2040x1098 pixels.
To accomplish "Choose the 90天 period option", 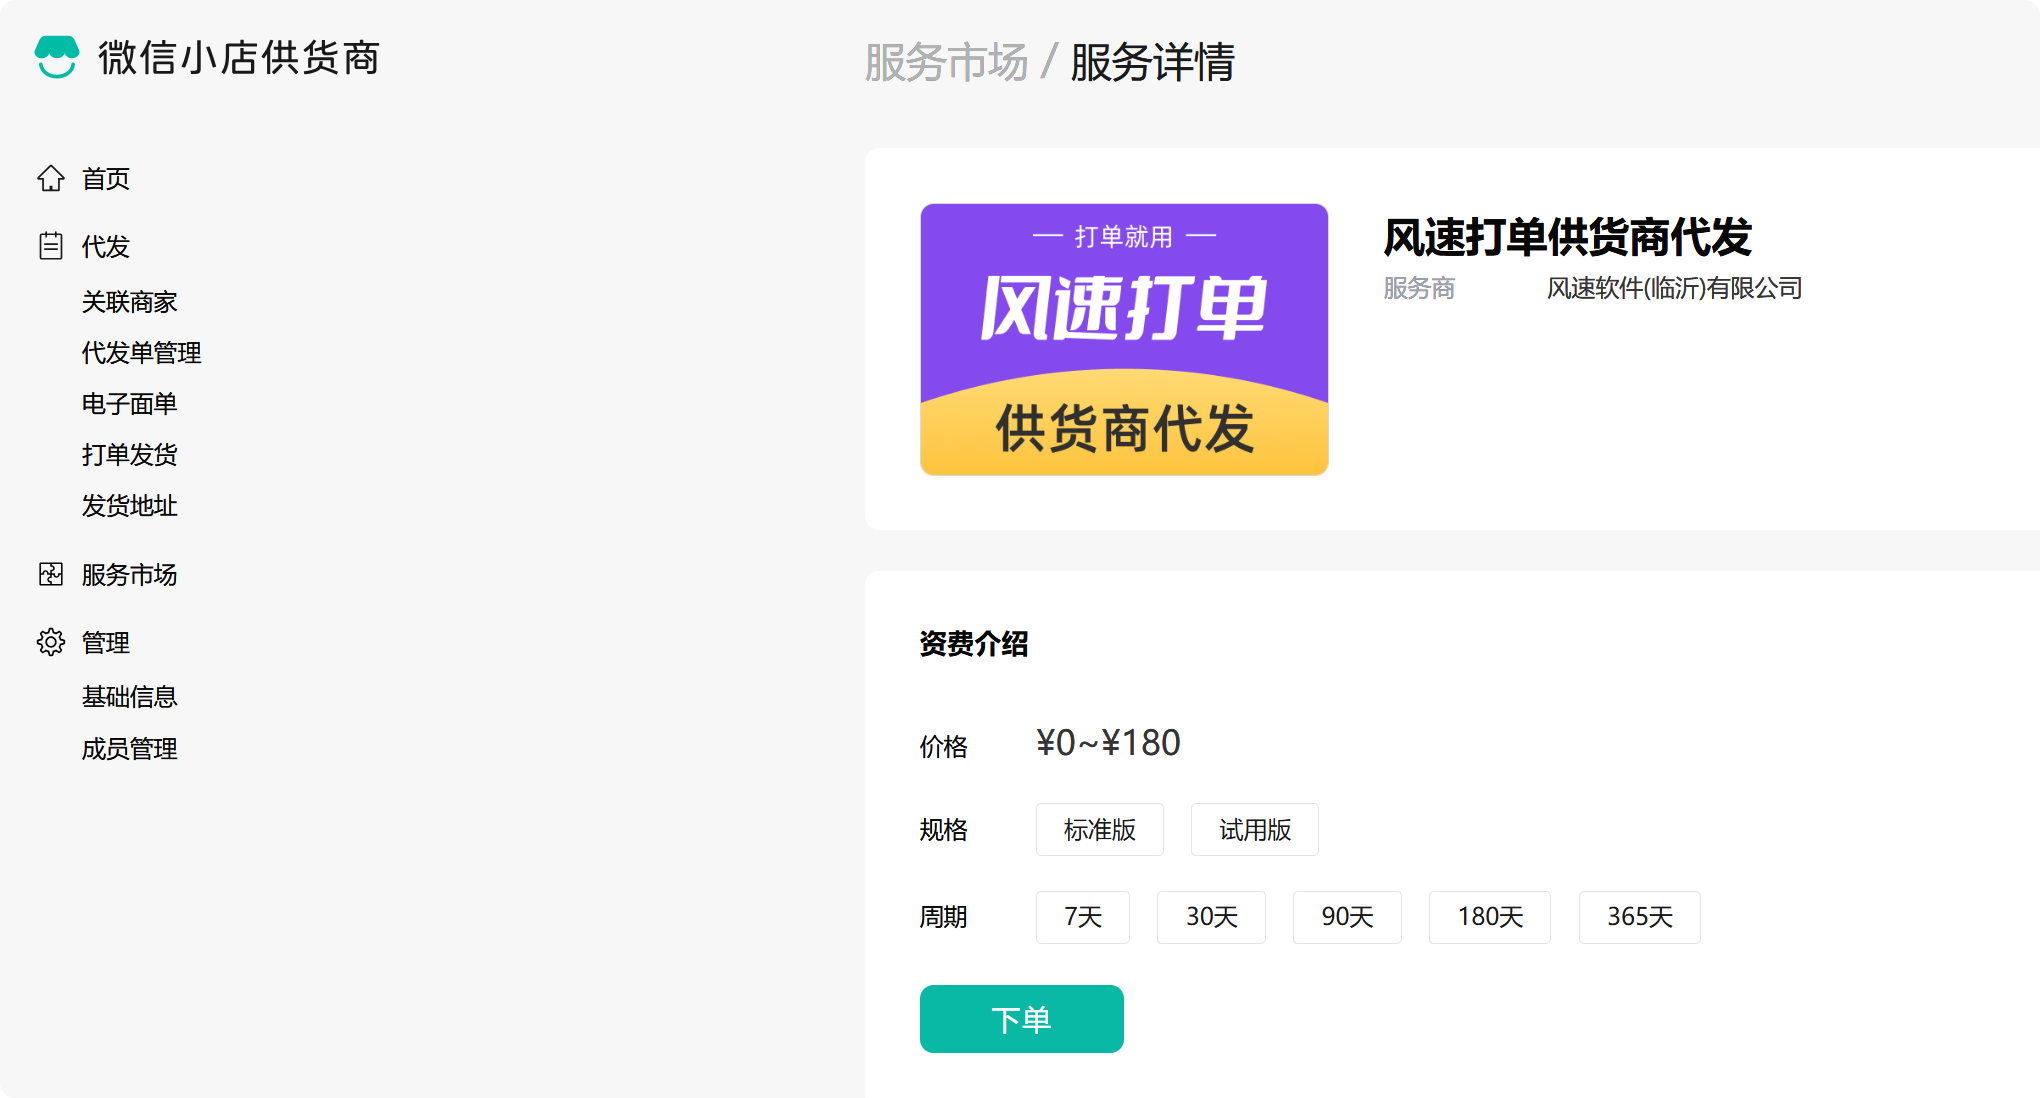I will (x=1347, y=917).
